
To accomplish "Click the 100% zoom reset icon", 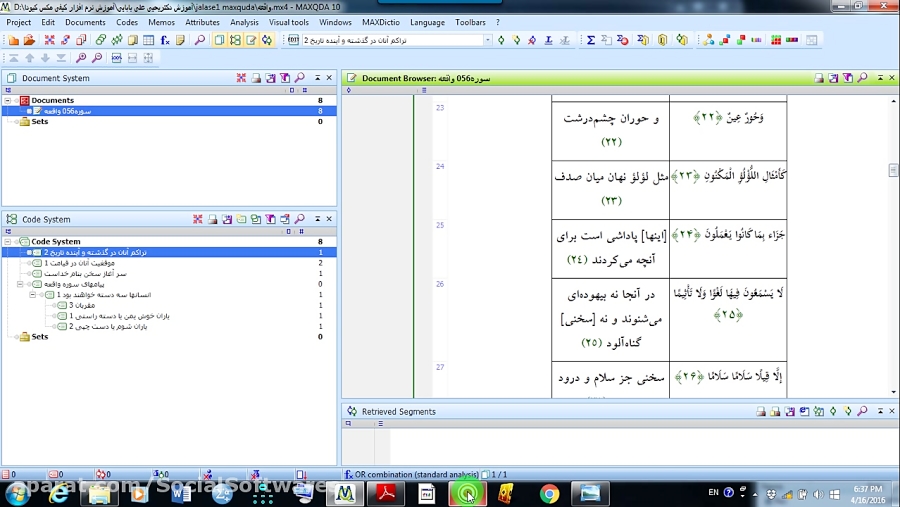I will pos(117,58).
